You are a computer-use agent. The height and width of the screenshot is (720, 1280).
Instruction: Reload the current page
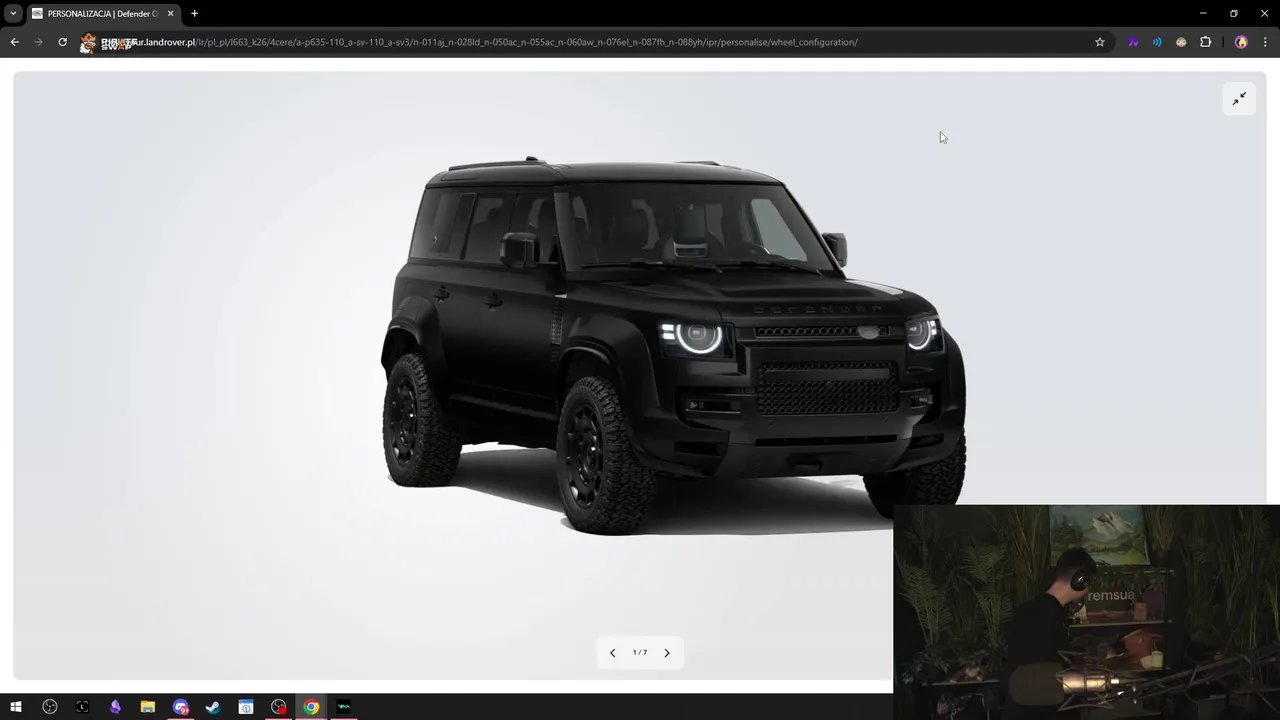coord(62,42)
